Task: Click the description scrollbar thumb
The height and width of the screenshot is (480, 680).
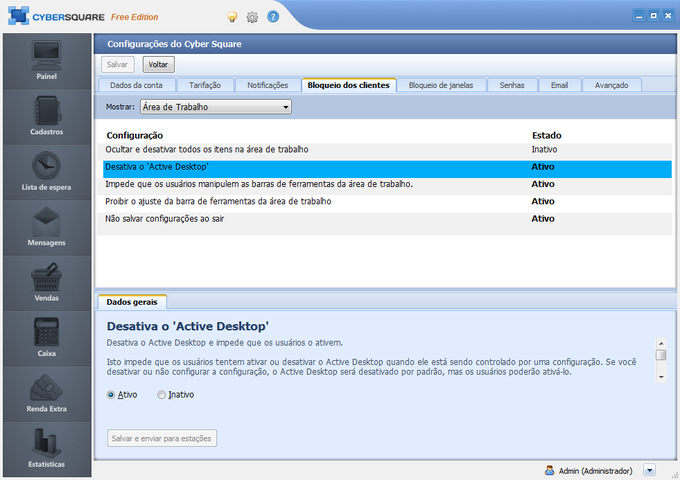Action: tap(661, 355)
